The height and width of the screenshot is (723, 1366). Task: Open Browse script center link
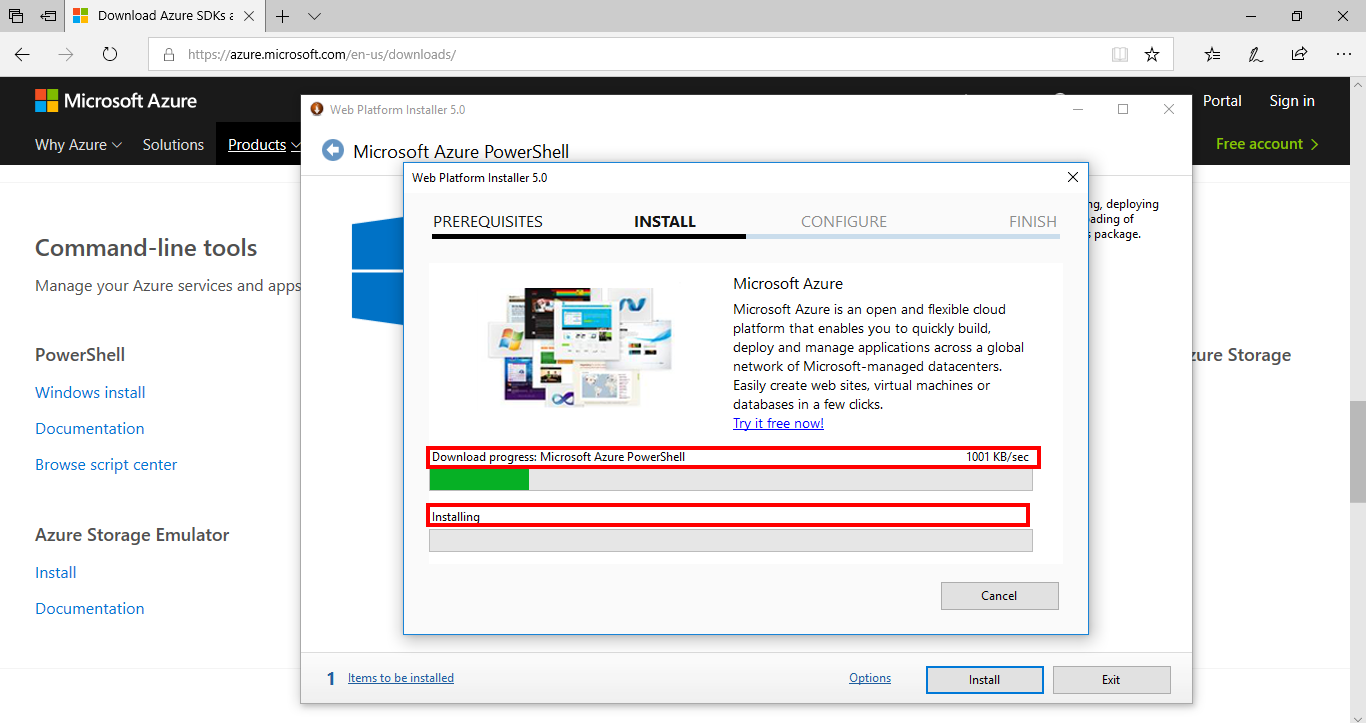point(106,464)
